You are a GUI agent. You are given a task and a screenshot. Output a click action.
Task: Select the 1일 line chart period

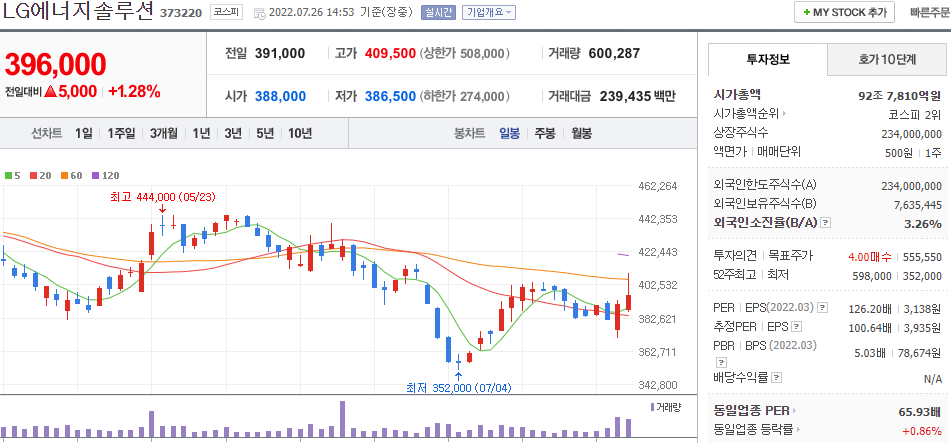click(x=84, y=134)
